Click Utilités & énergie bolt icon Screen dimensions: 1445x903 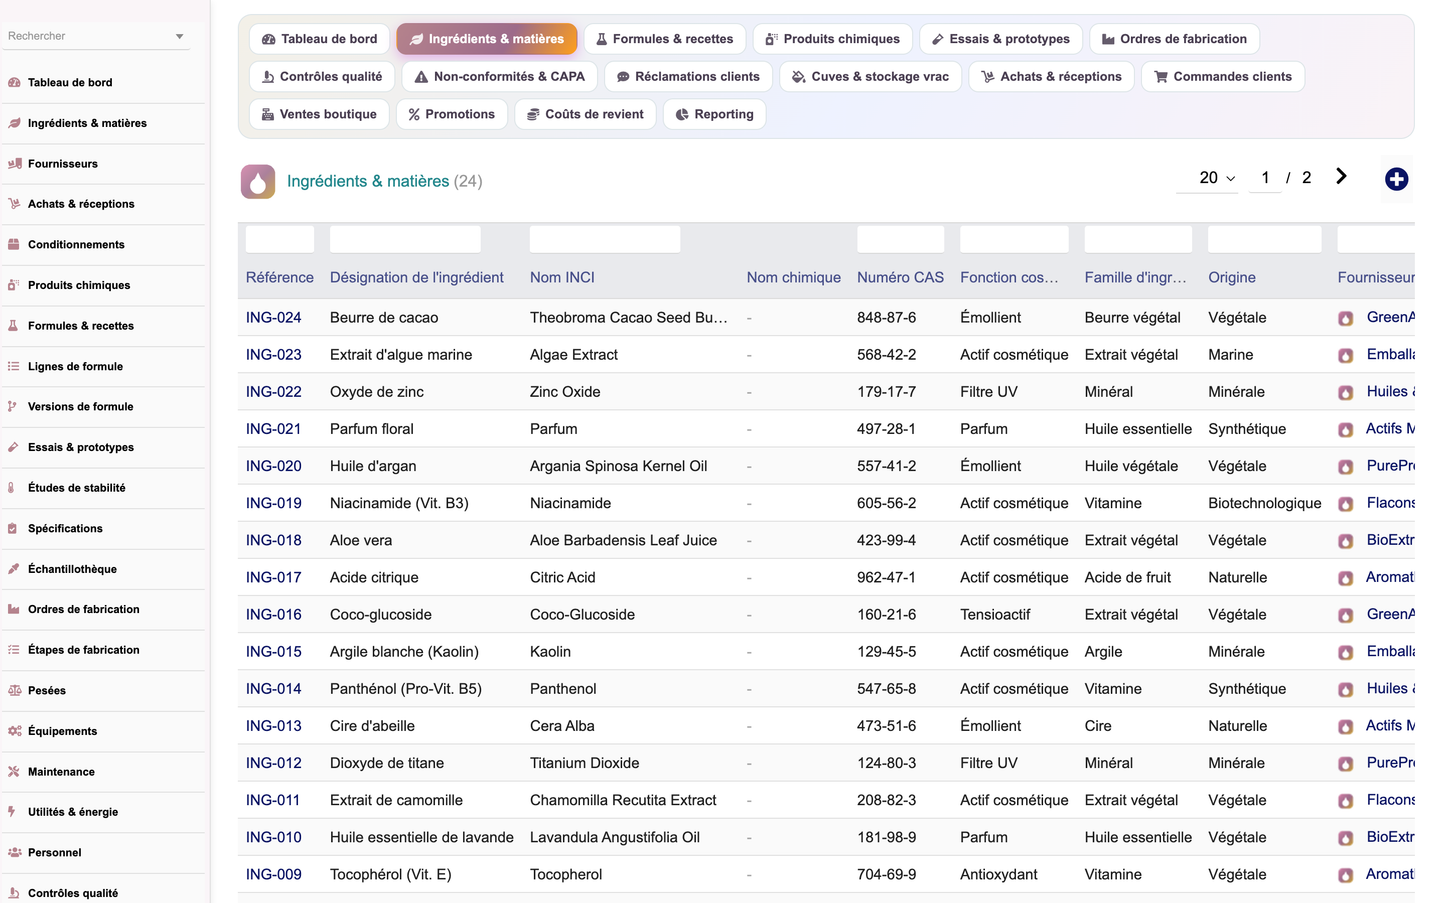[12, 812]
